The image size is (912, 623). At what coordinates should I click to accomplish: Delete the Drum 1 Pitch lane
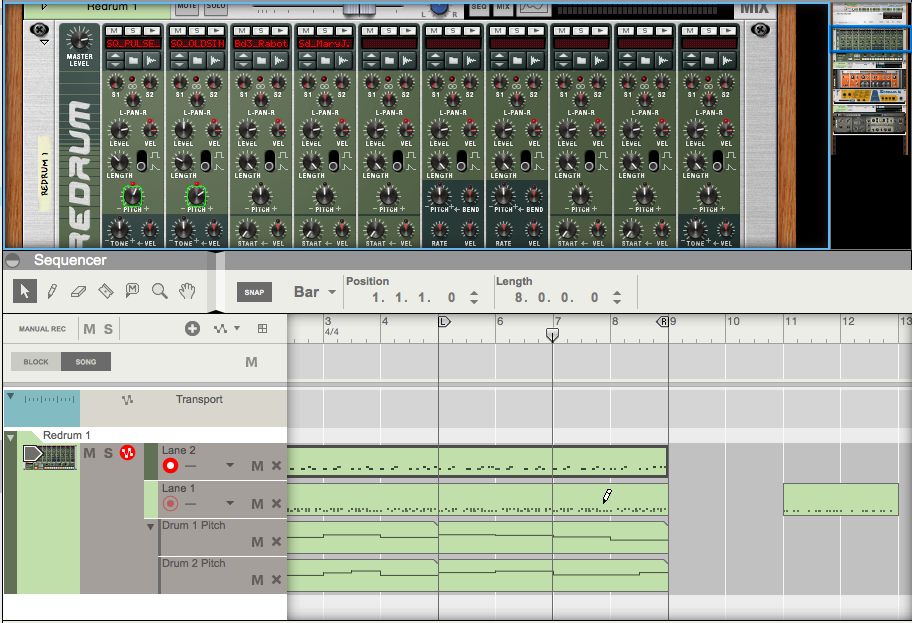click(276, 542)
